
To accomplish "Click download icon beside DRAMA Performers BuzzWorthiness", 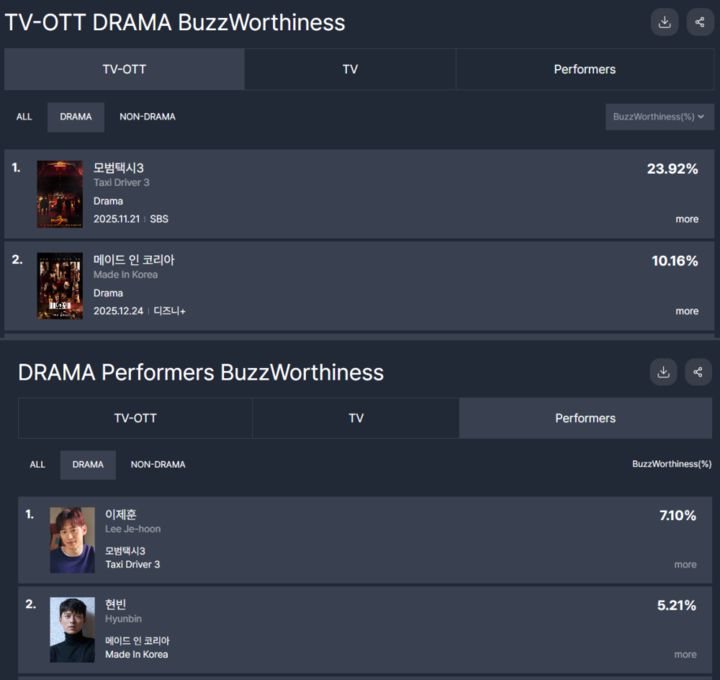I will 663,372.
